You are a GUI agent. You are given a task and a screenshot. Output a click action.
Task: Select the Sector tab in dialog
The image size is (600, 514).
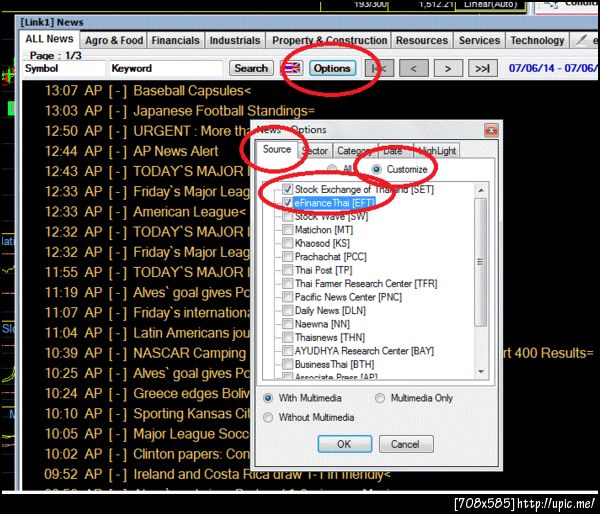pos(315,151)
